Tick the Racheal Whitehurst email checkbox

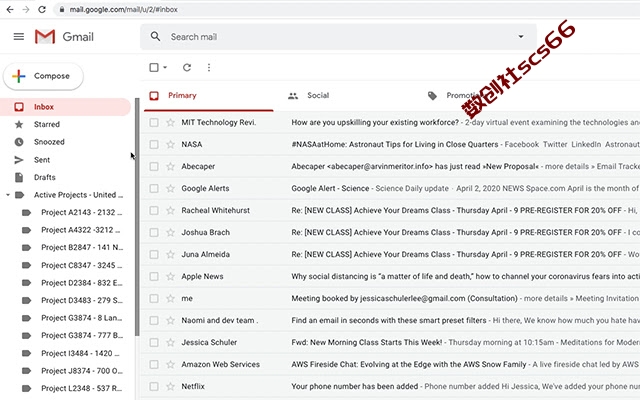154,211
